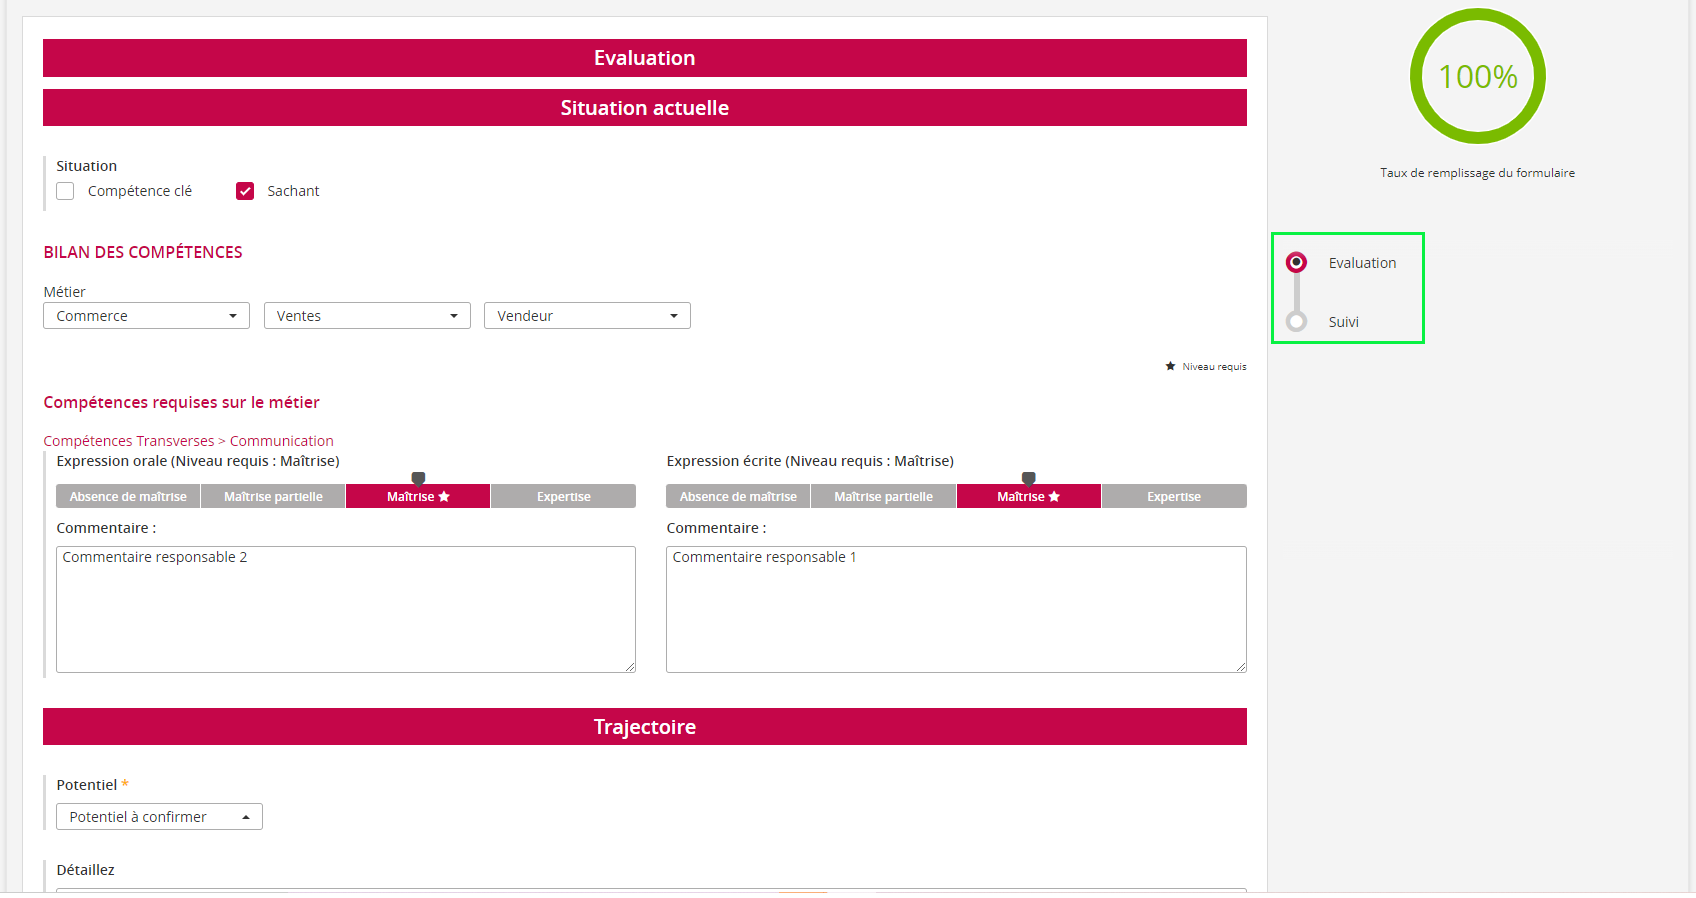Set Expression orale to Maîtrise partielle
The width and height of the screenshot is (1696, 898).
tap(273, 497)
